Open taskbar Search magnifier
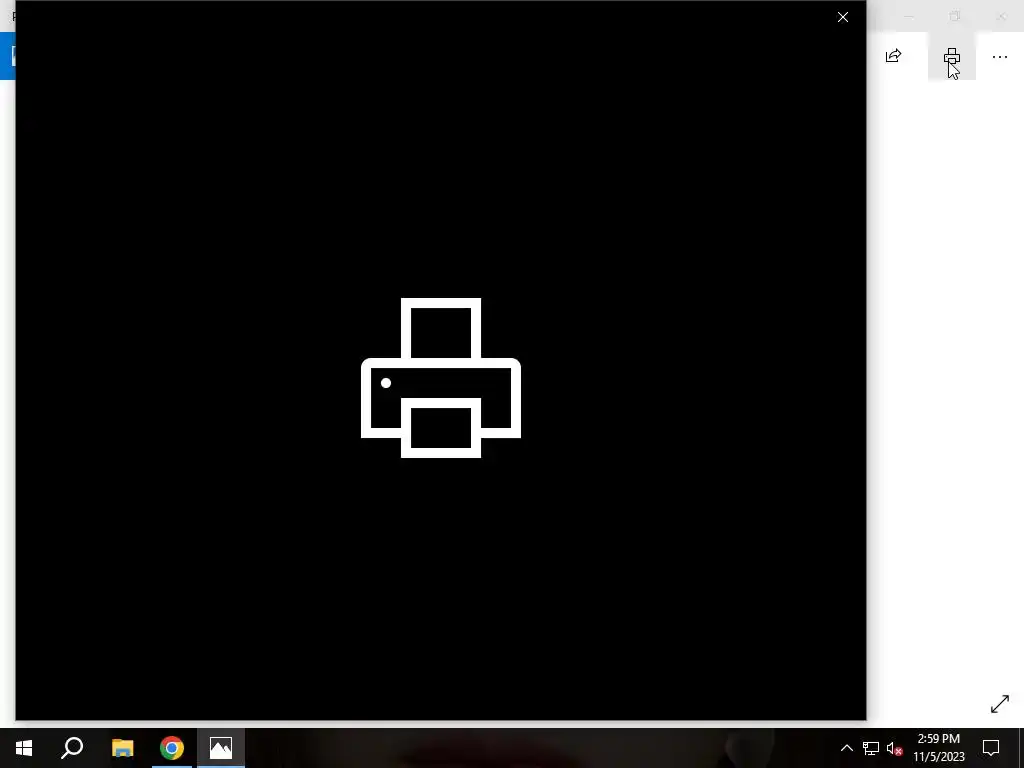1024x768 pixels. (x=72, y=748)
